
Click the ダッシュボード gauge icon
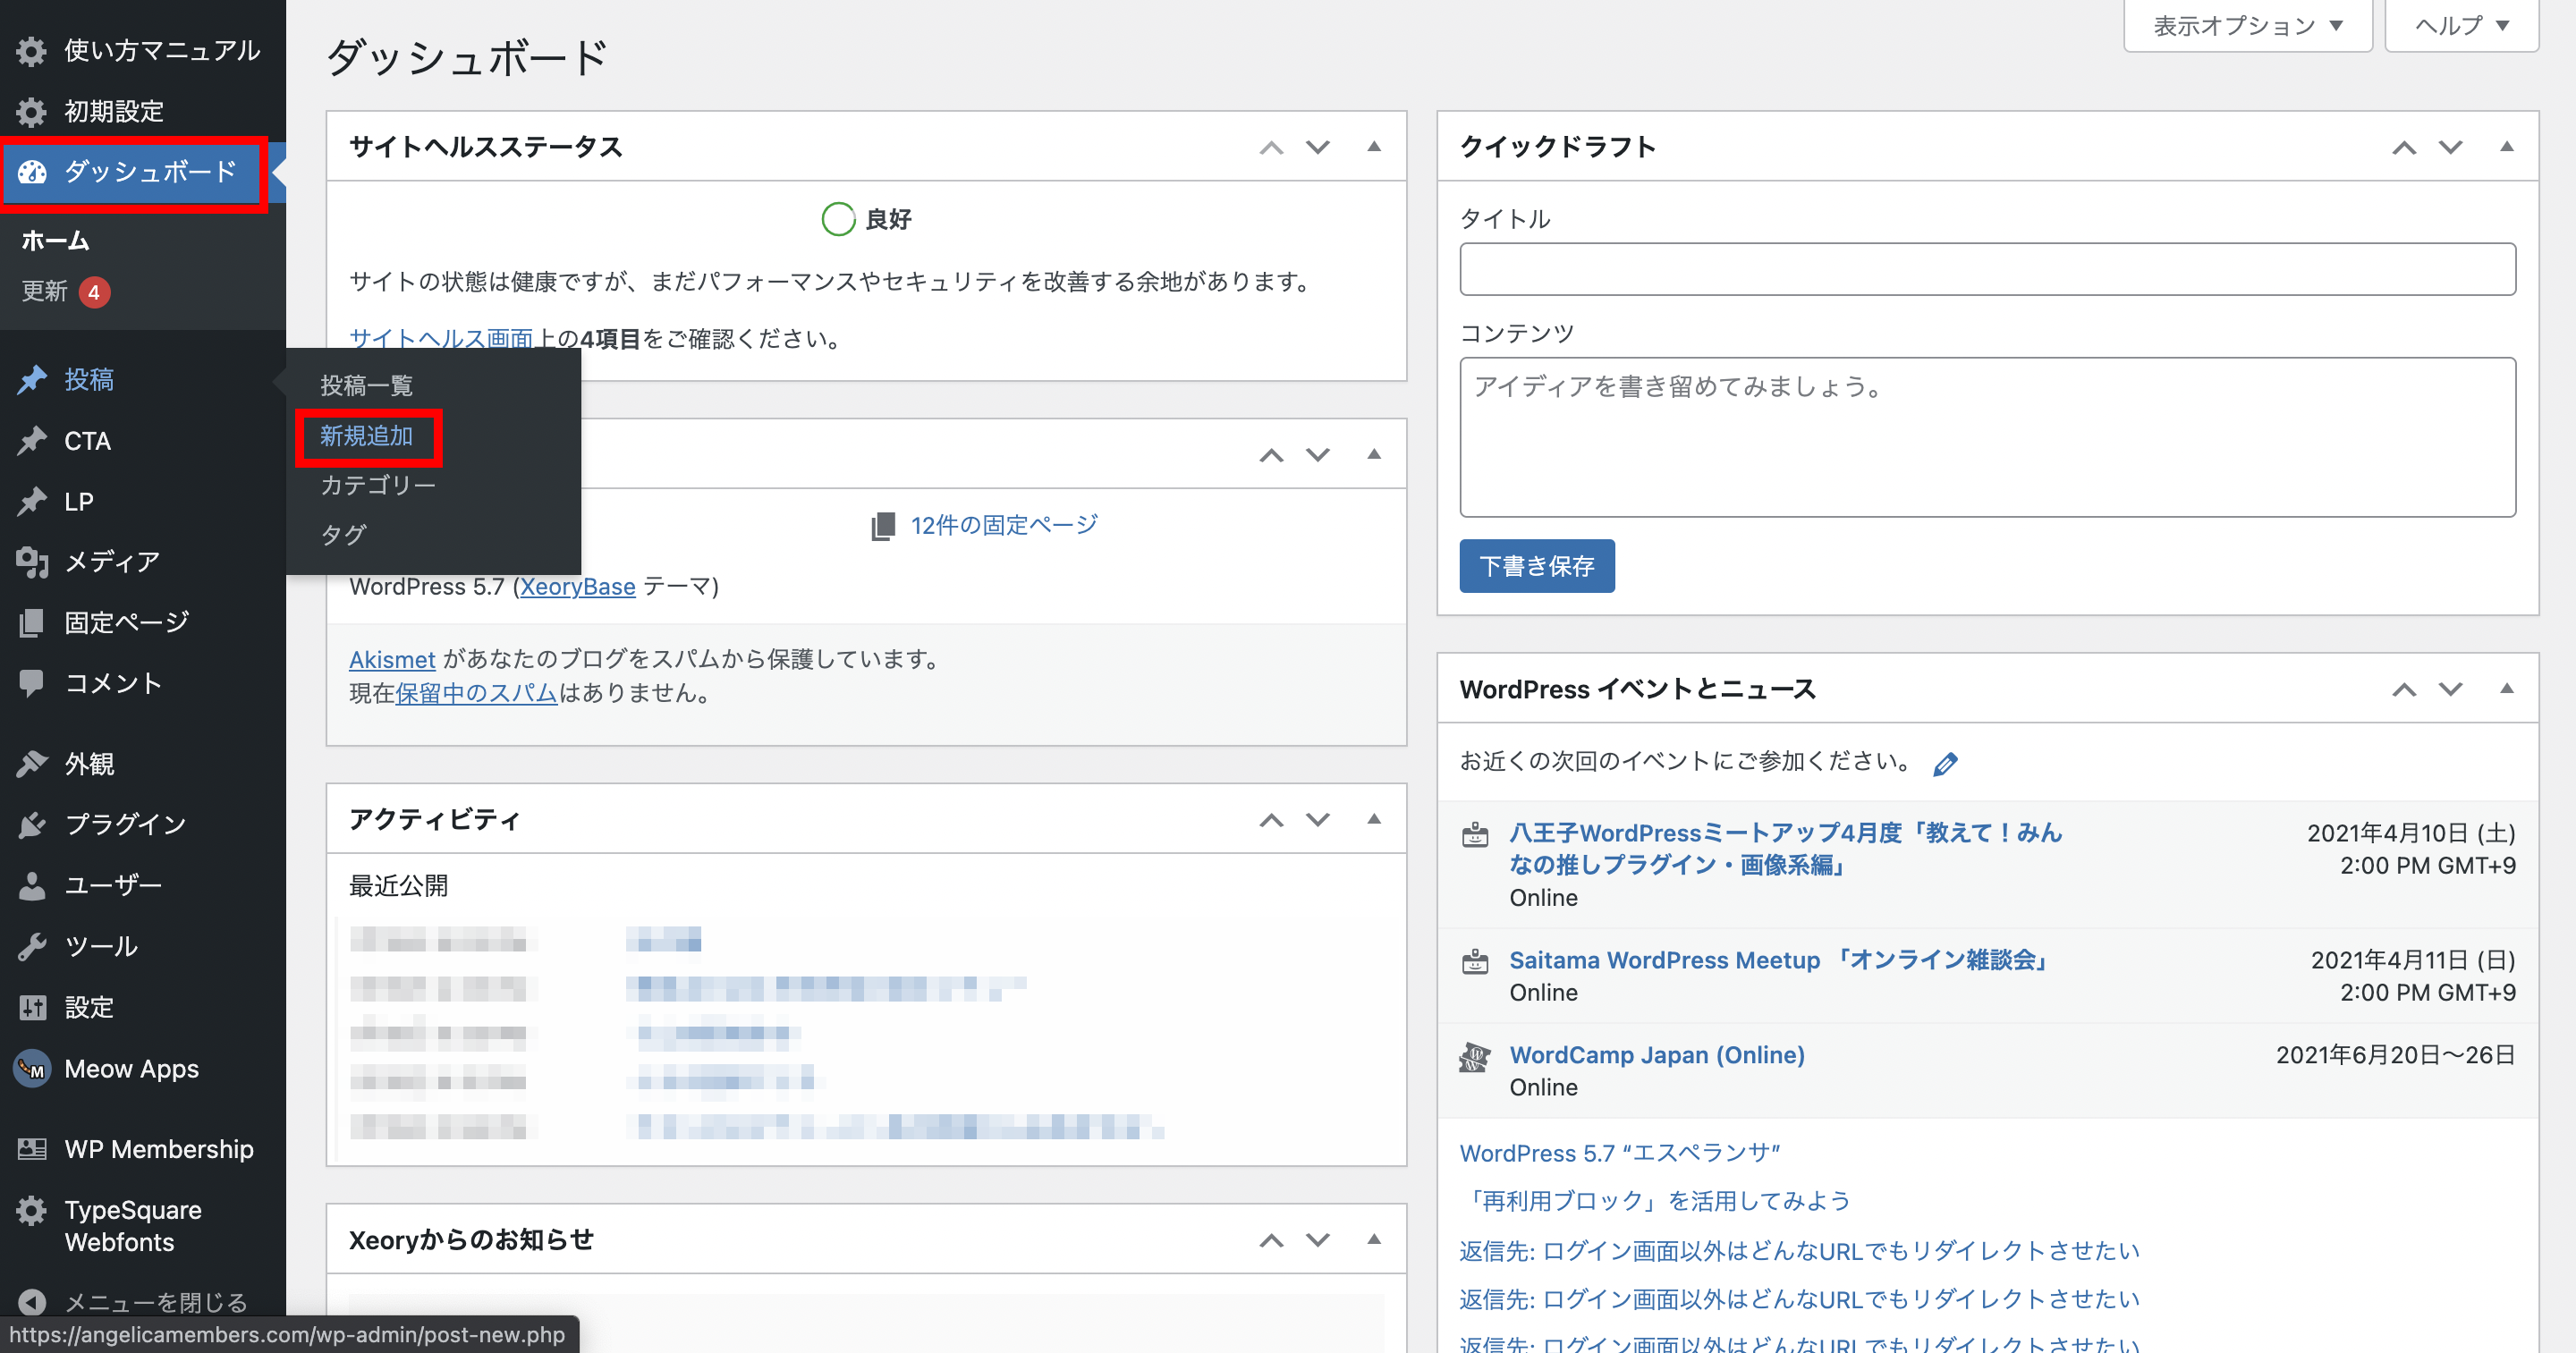pos(32,172)
